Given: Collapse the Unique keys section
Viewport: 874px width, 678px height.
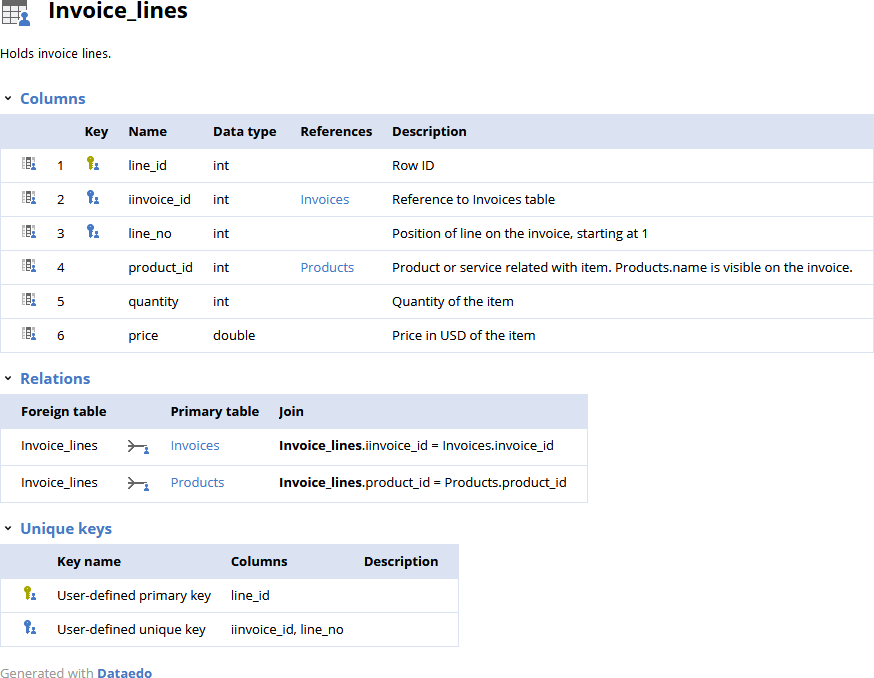Looking at the screenshot, I should click(x=9, y=529).
